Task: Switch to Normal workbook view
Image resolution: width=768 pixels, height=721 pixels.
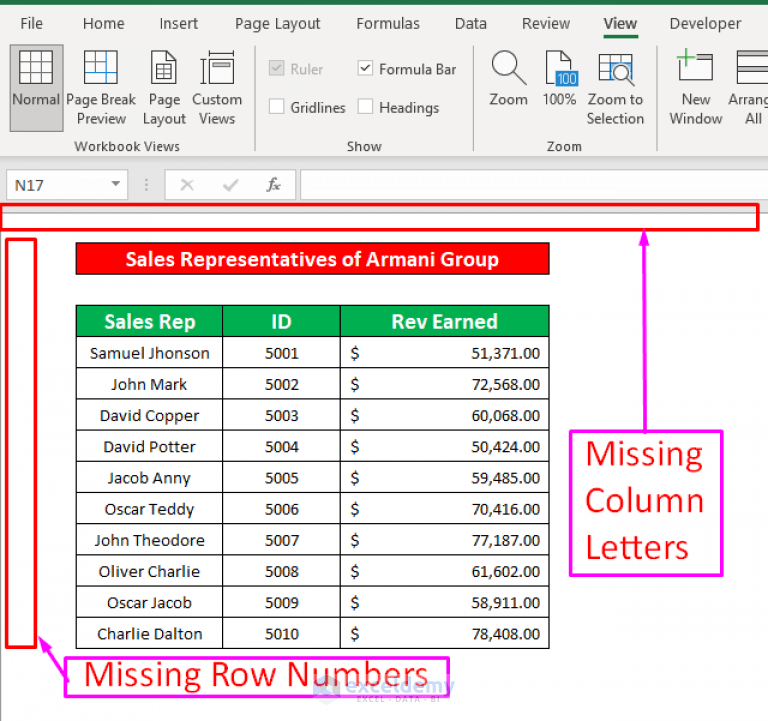Action: (x=36, y=88)
